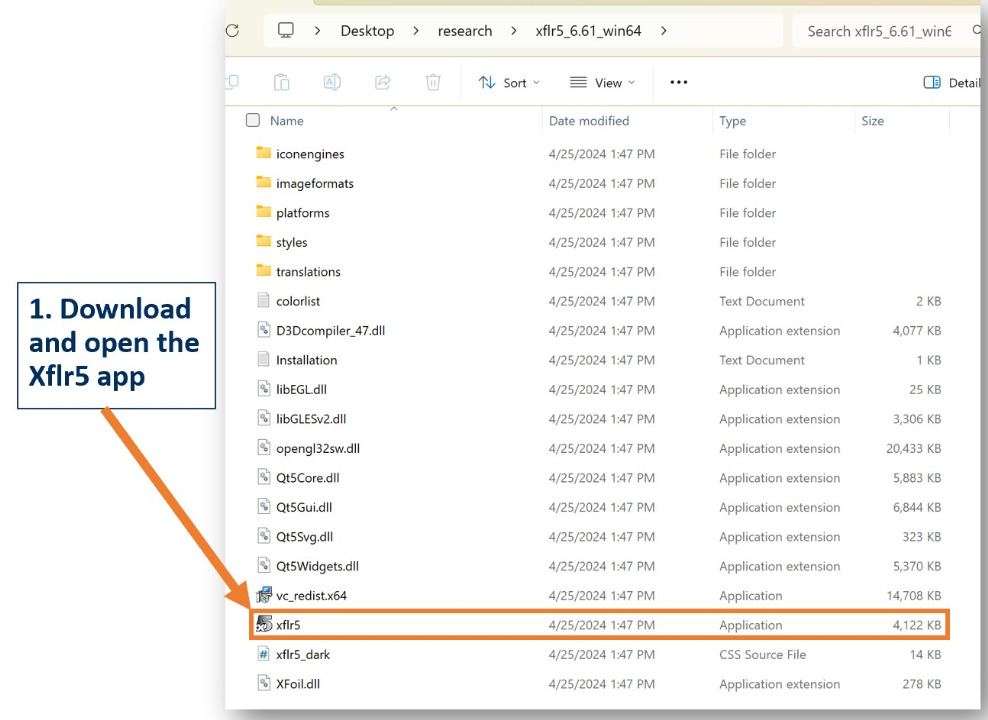
Task: Click the iconengines folder icon
Action: pos(264,154)
